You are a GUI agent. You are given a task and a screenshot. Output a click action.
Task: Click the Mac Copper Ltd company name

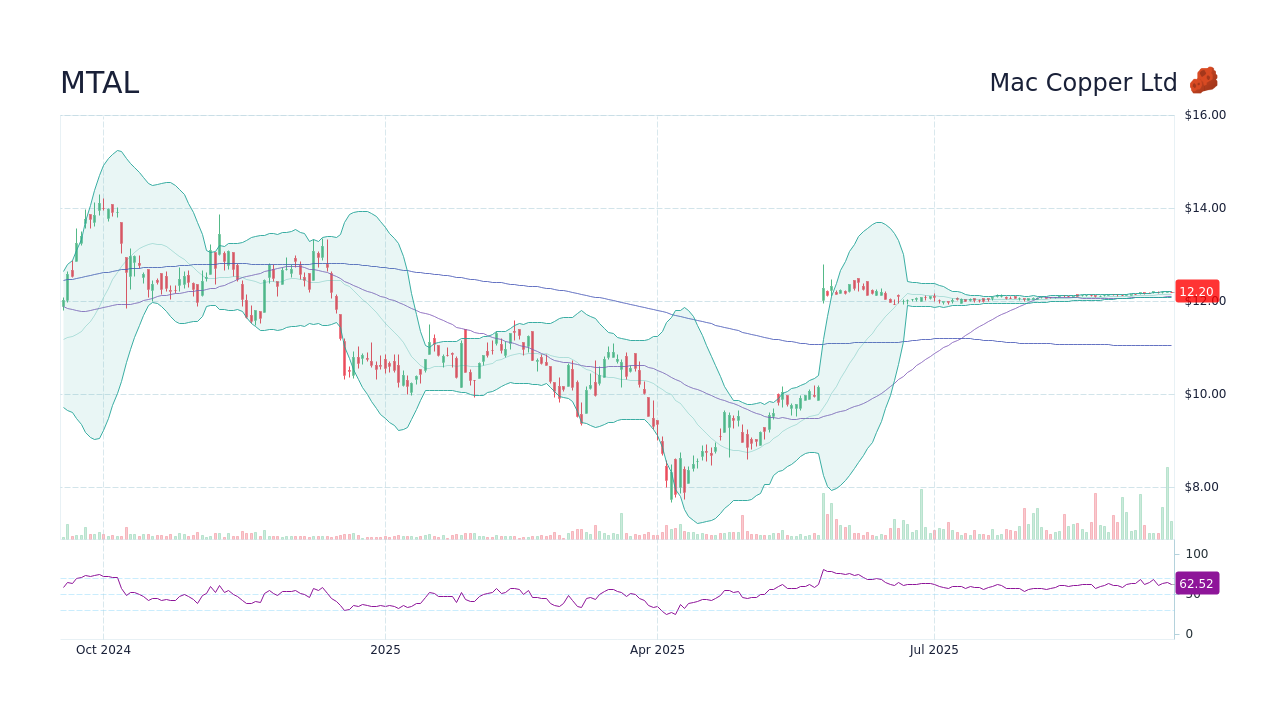[x=1083, y=82]
